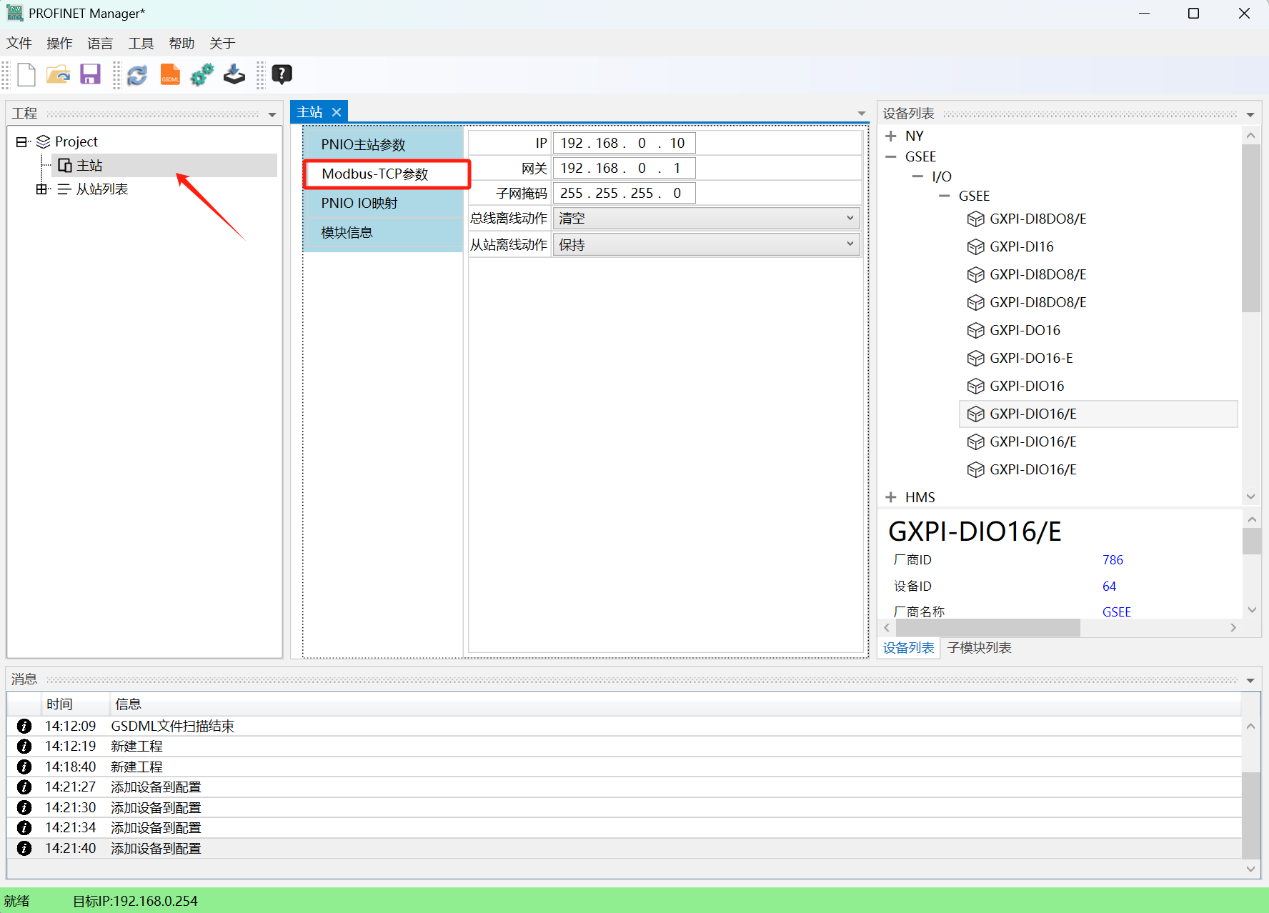Open the 从站离线动作 dropdown
This screenshot has width=1269, height=913.
706,244
